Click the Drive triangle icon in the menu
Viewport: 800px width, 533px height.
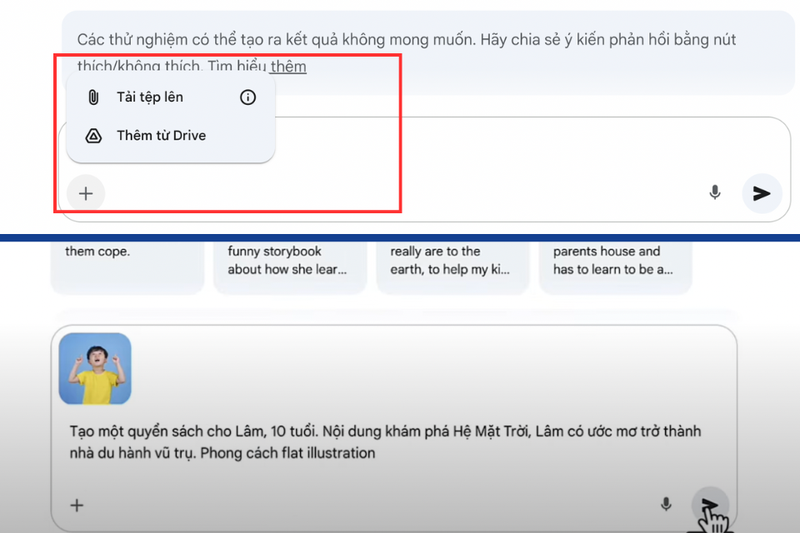pos(93,136)
